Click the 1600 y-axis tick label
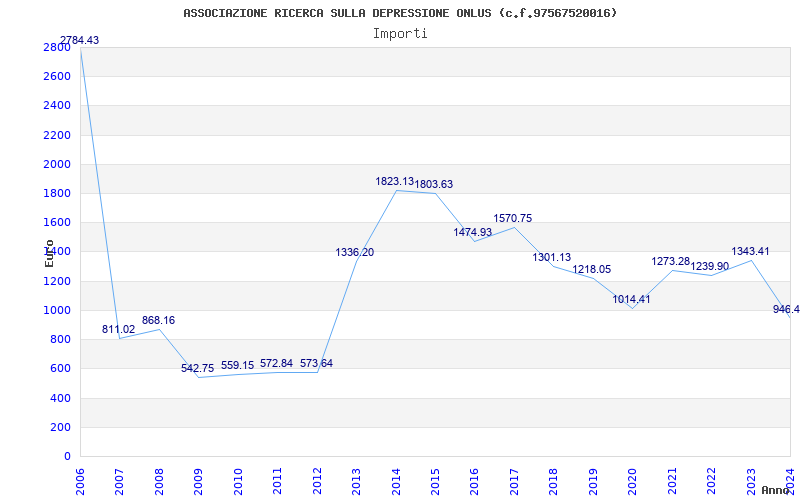 click(58, 222)
